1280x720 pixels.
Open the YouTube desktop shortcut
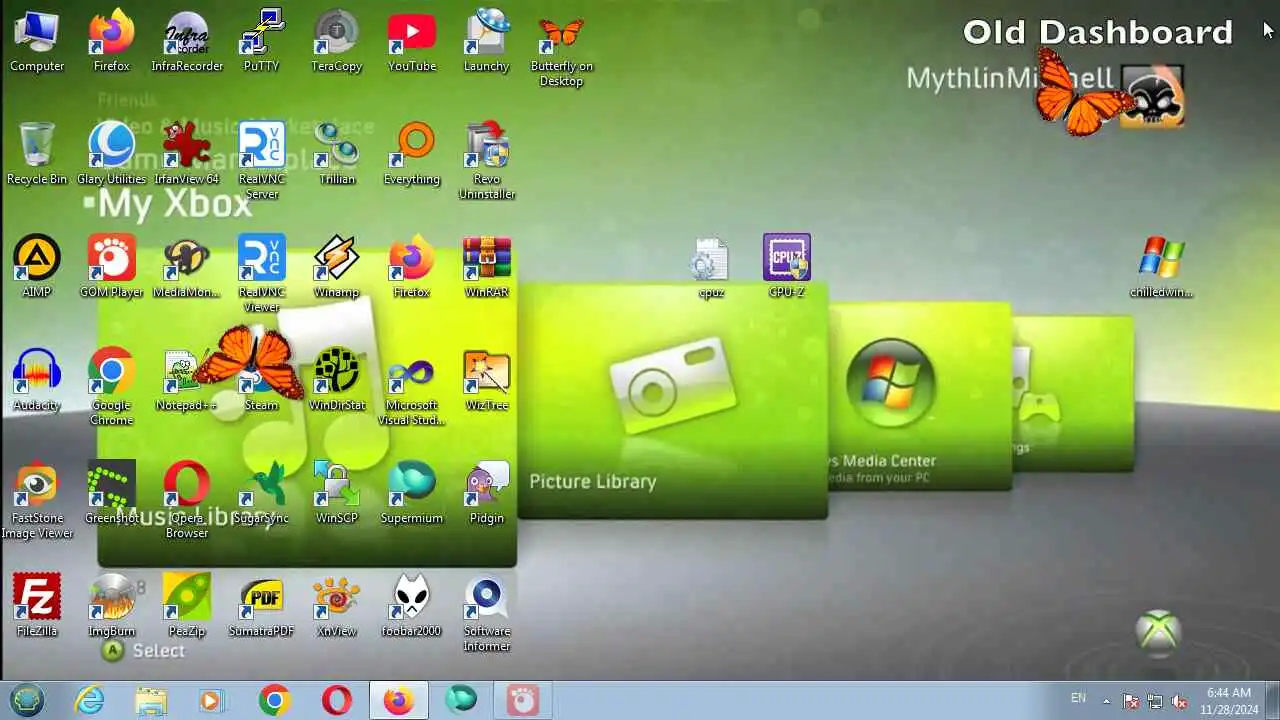(x=412, y=41)
